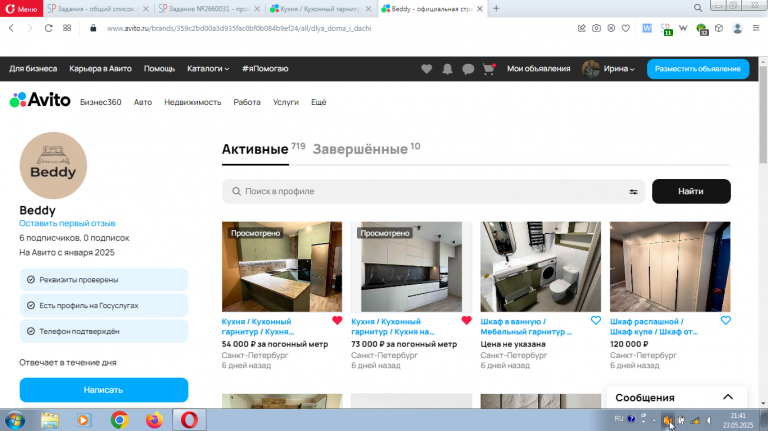768x431 pixels.
Task: Open the Ещё categories menu
Action: point(318,102)
